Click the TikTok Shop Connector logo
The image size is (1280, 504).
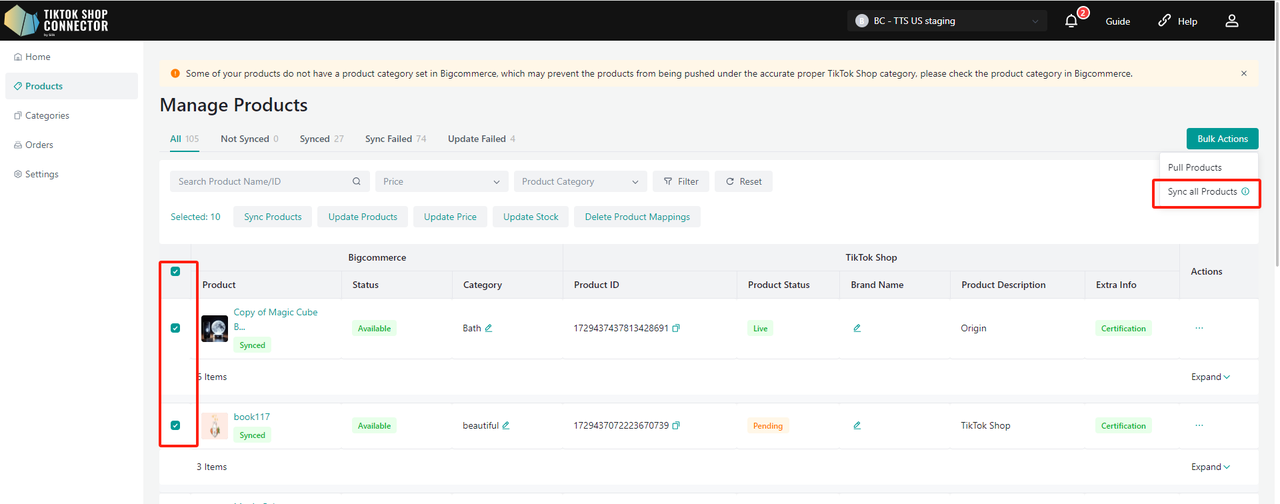pos(57,20)
